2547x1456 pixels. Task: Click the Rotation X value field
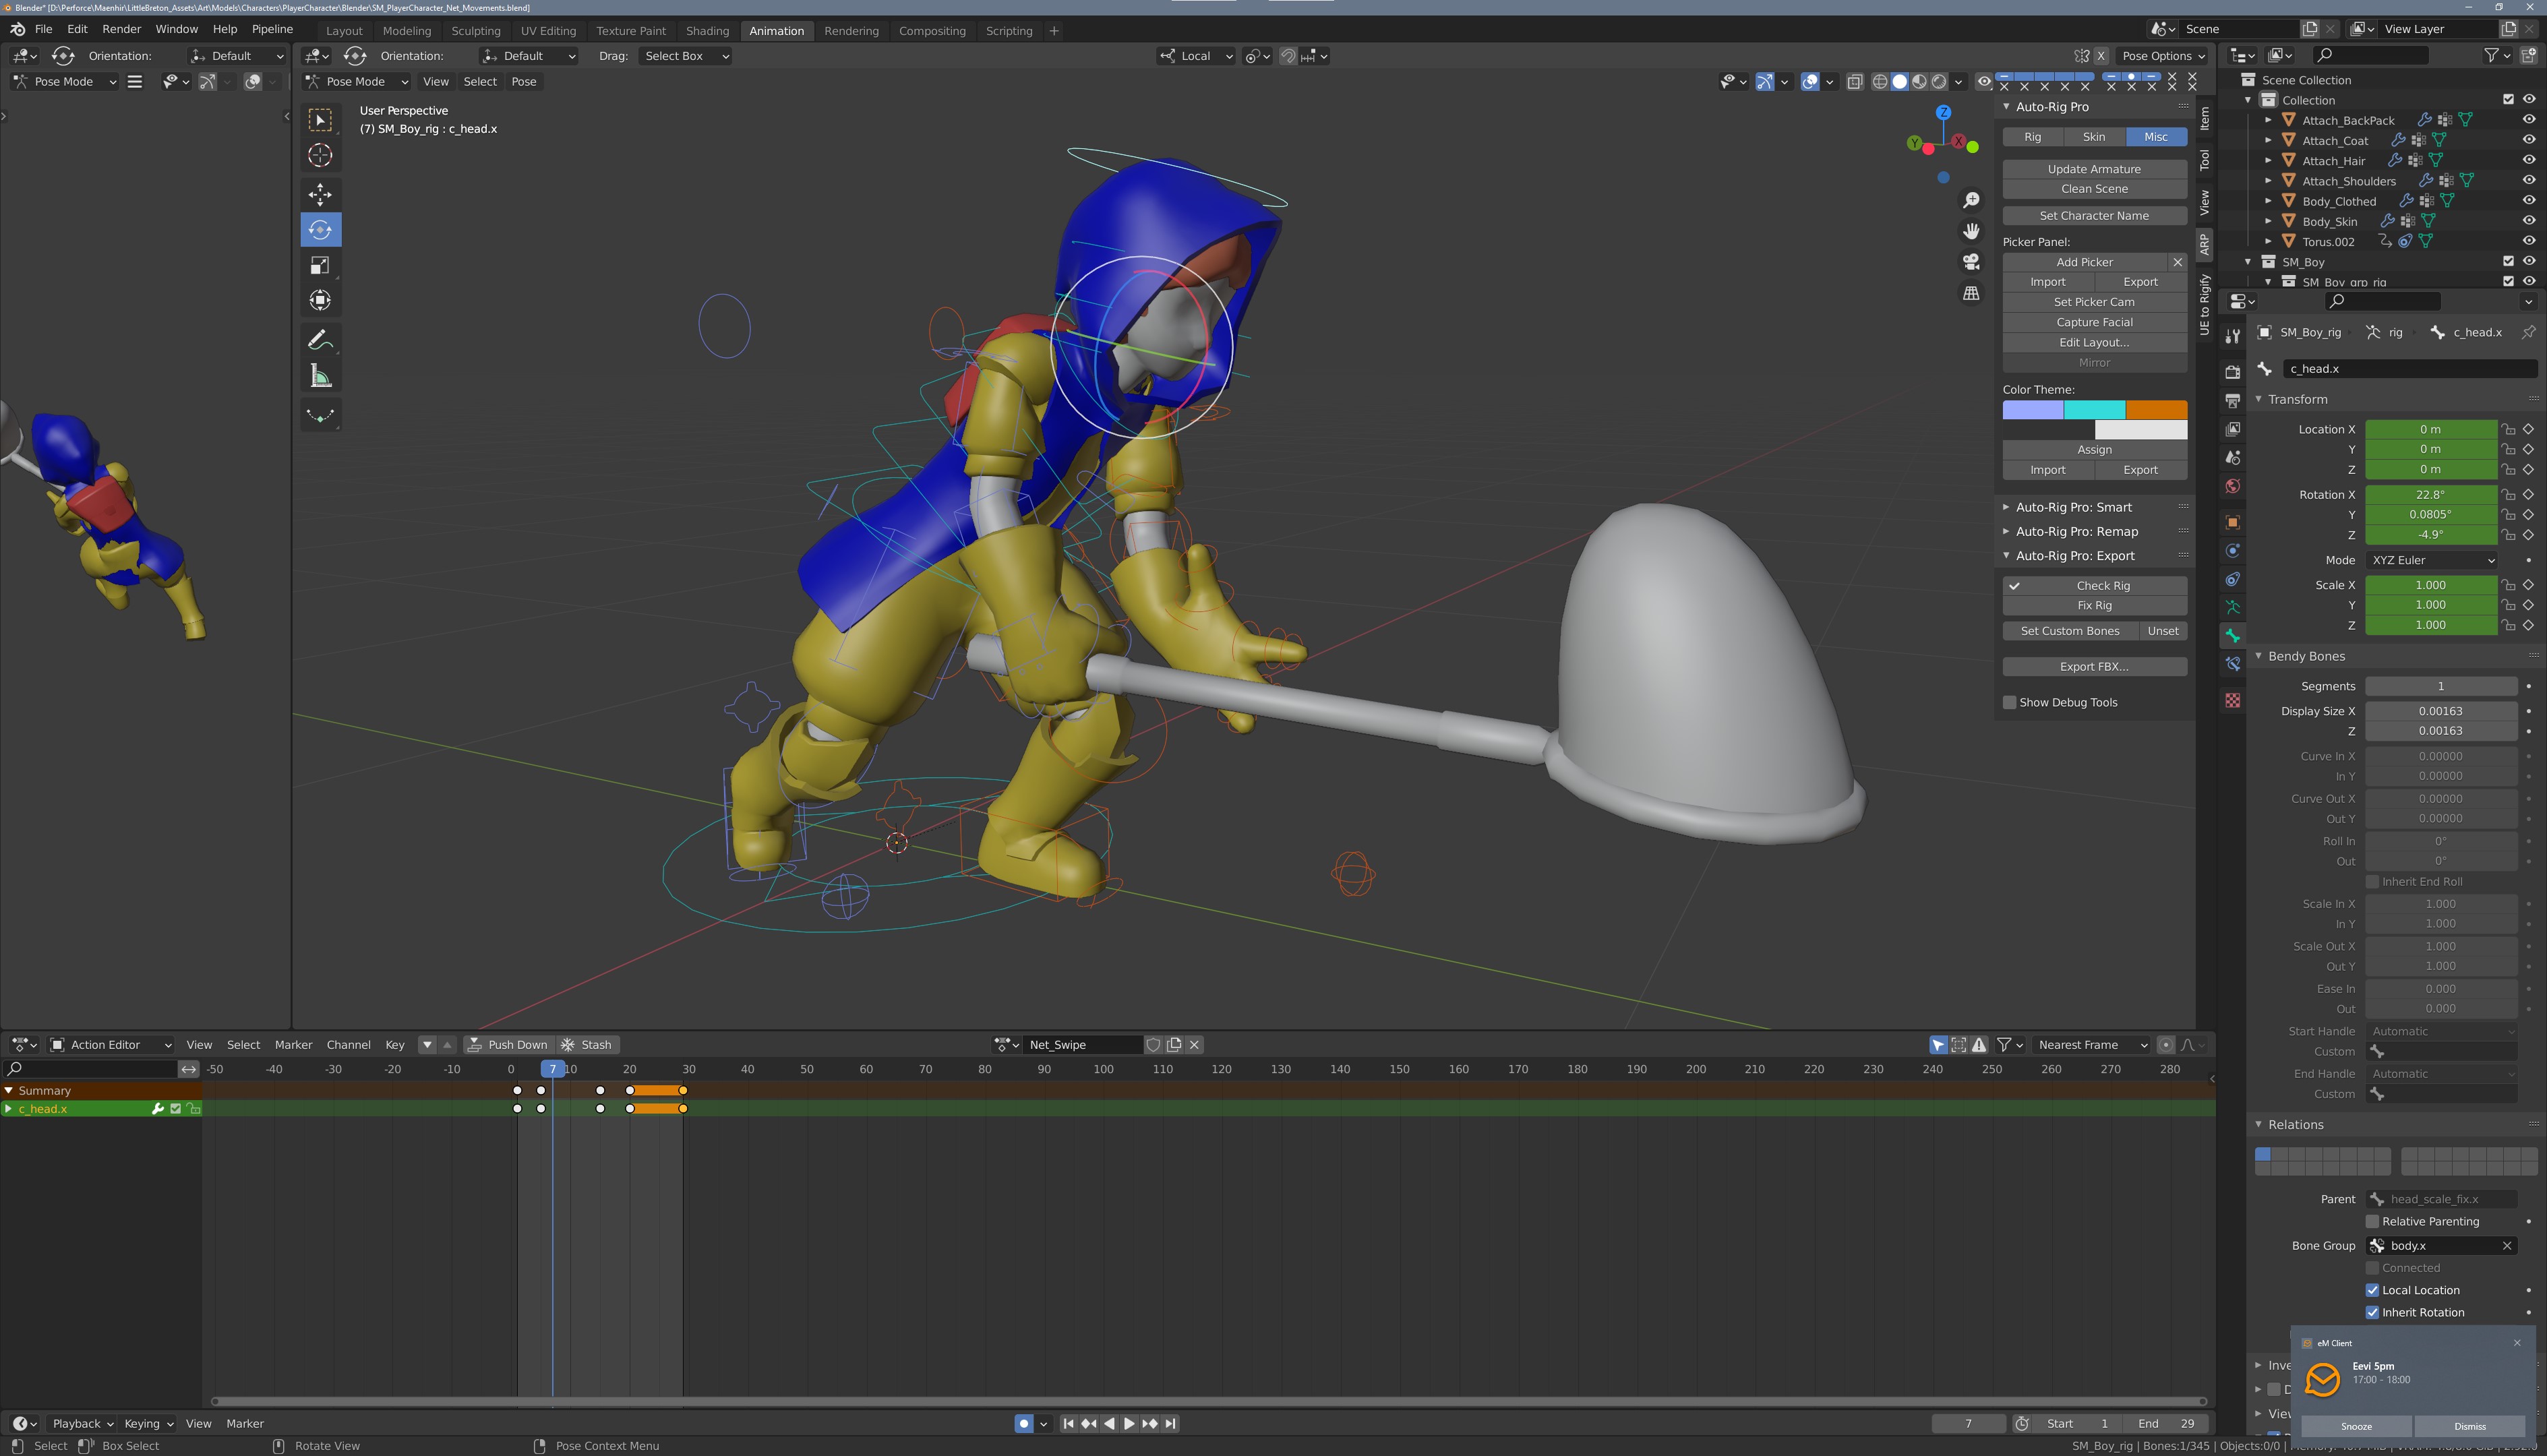coord(2430,494)
